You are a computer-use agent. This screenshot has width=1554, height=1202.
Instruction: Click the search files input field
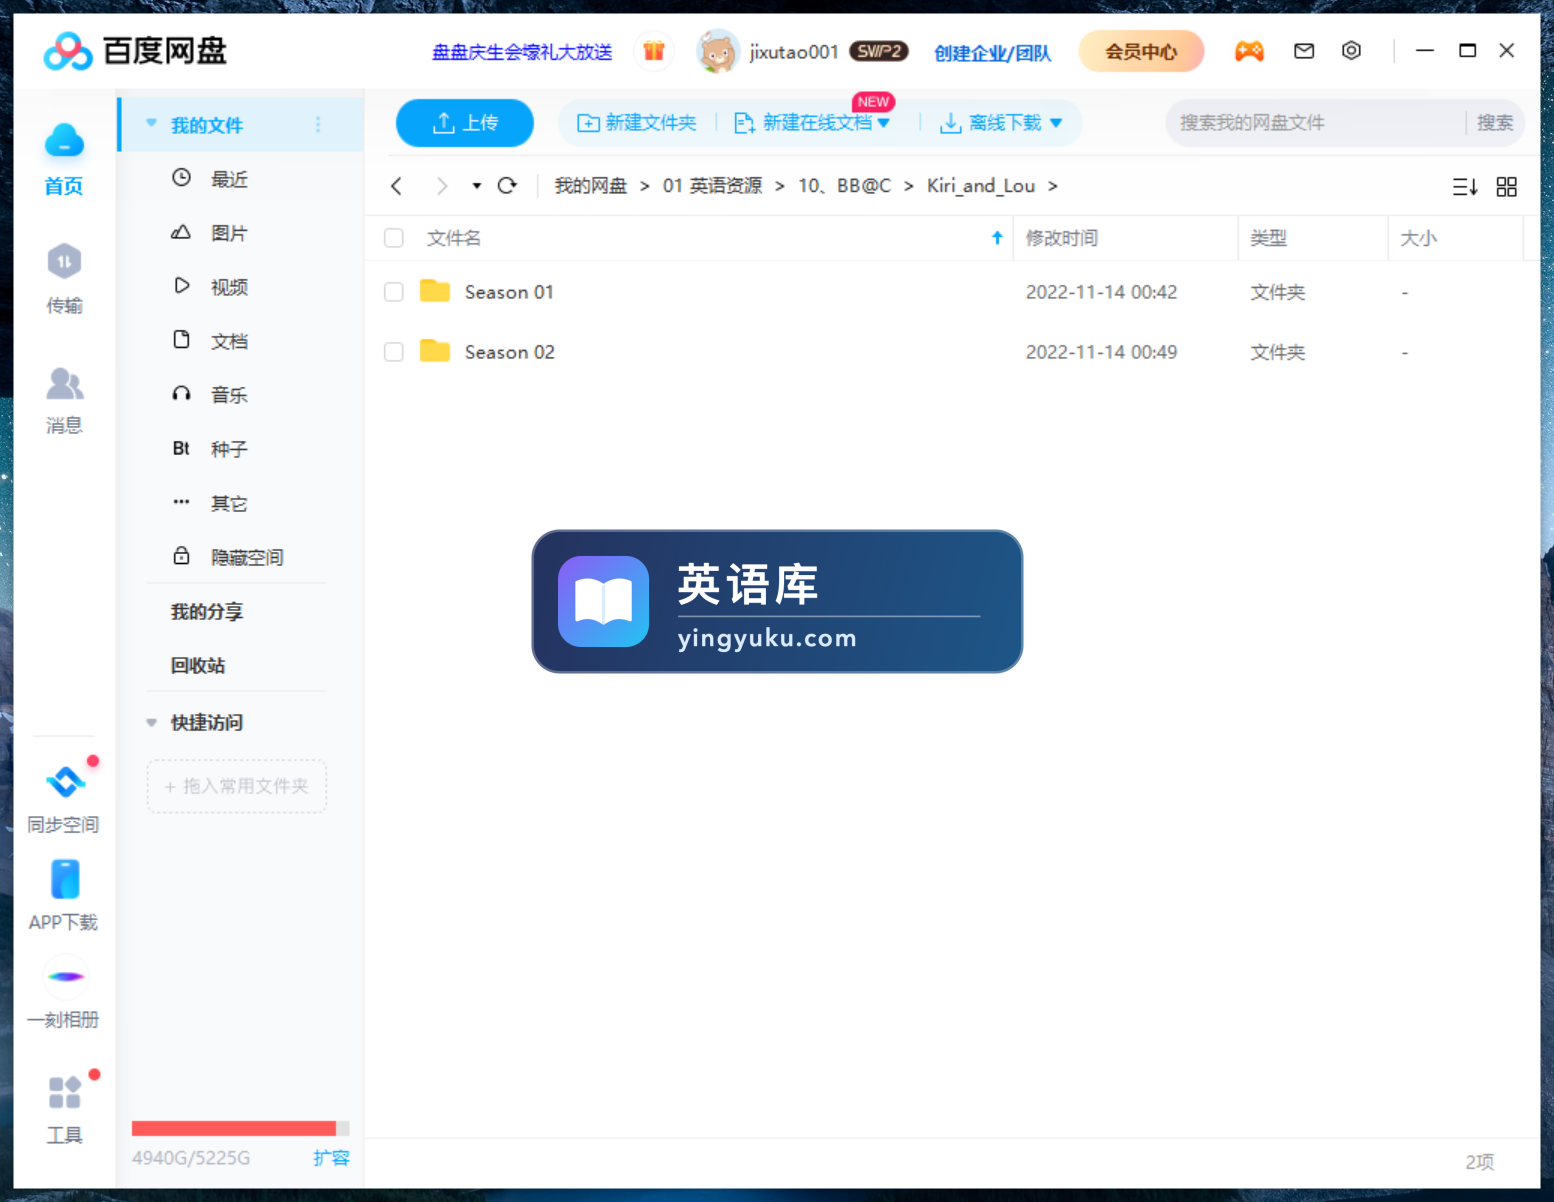[1315, 123]
